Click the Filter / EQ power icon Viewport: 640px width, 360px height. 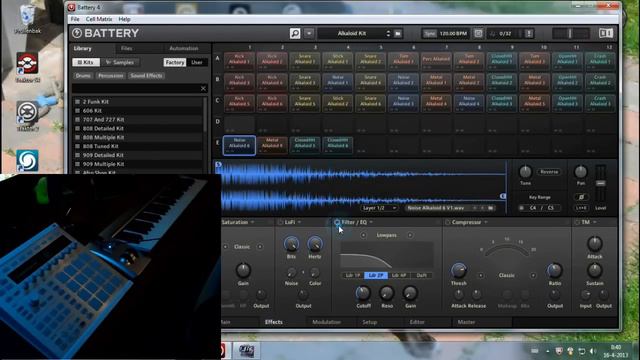pyautogui.click(x=337, y=222)
